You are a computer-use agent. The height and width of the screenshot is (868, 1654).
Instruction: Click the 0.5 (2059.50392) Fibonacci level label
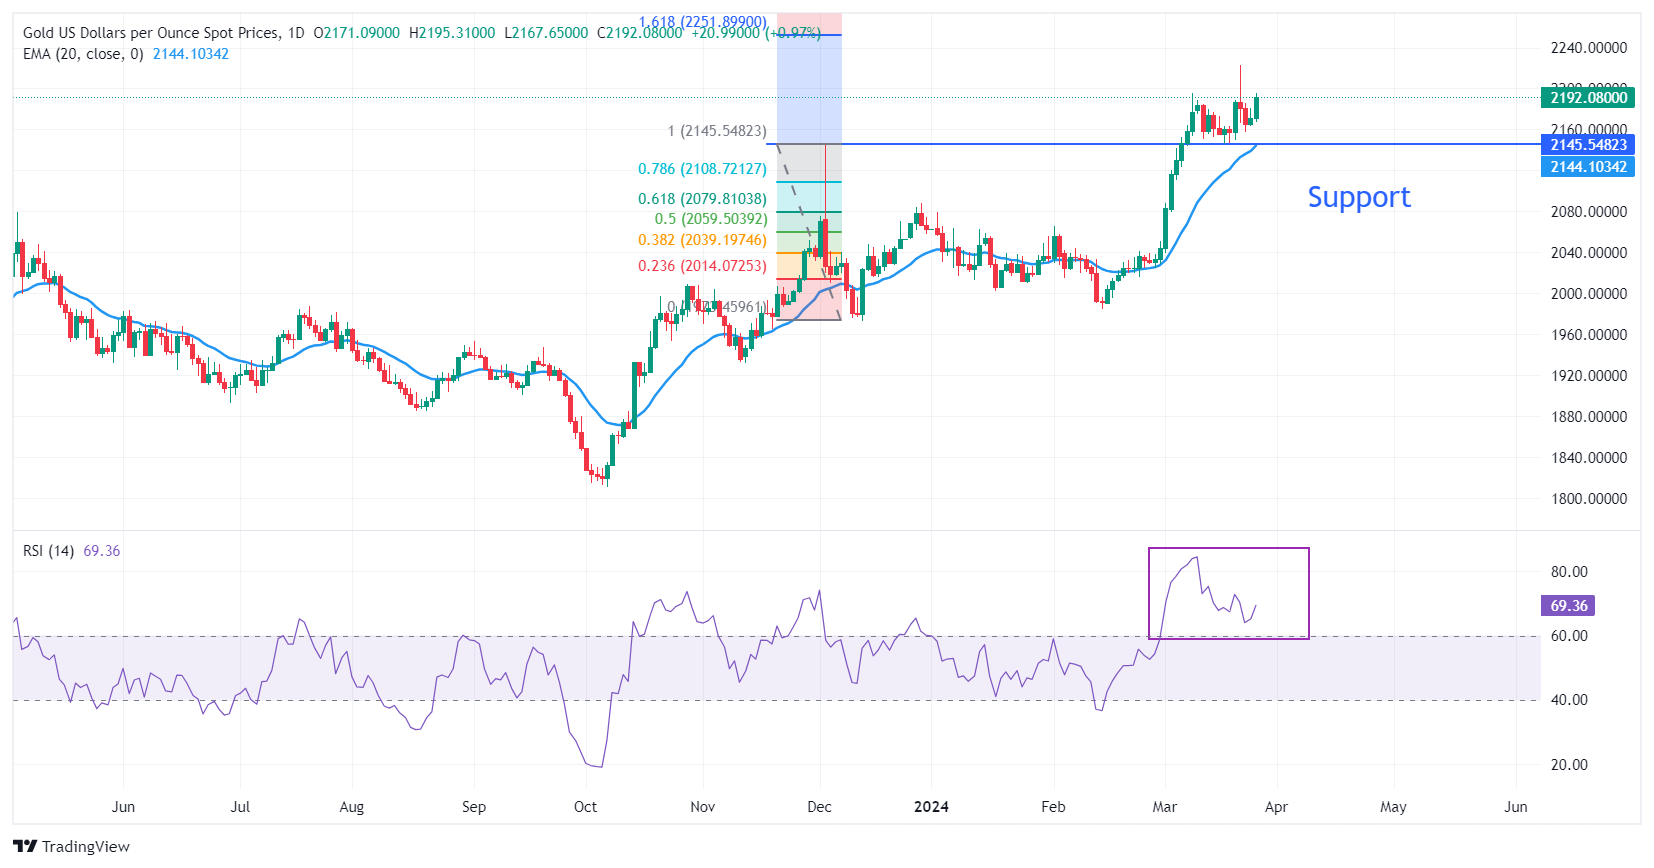pyautogui.click(x=710, y=219)
